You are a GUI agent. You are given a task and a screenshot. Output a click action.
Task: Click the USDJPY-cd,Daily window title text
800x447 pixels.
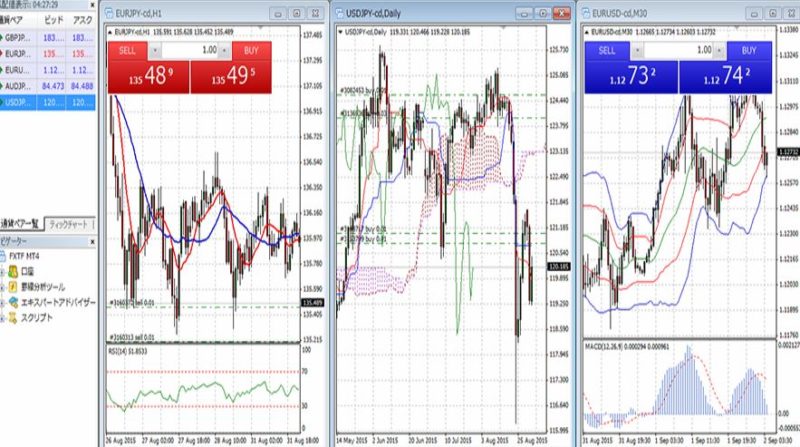pyautogui.click(x=373, y=14)
